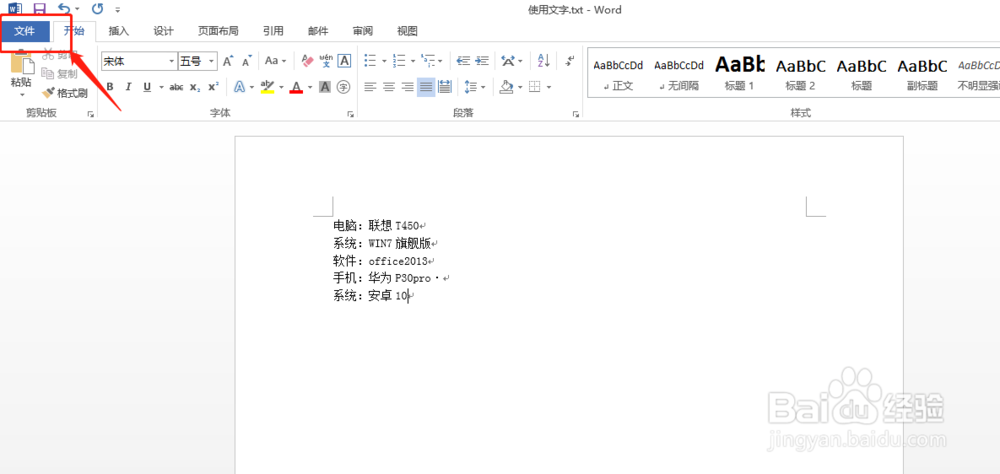Apply the 无间隔 (No Spacing) style
The height and width of the screenshot is (474, 1000).
679,74
